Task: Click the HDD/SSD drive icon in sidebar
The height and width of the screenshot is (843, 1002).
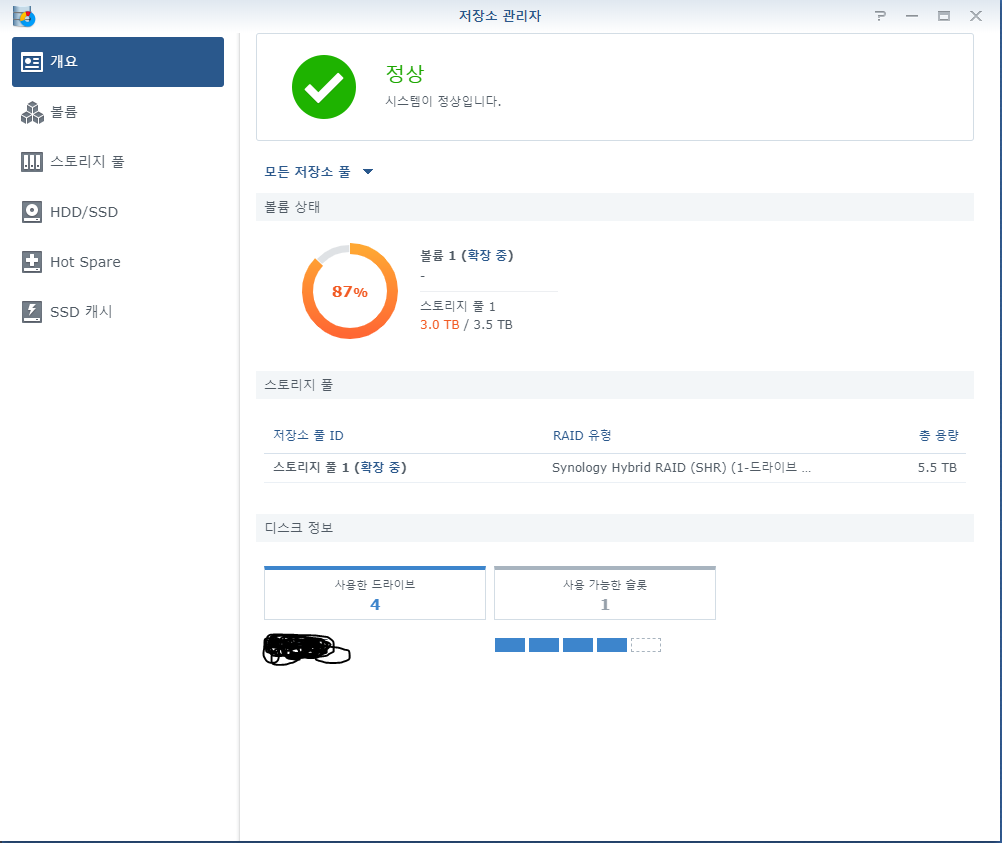Action: point(32,212)
